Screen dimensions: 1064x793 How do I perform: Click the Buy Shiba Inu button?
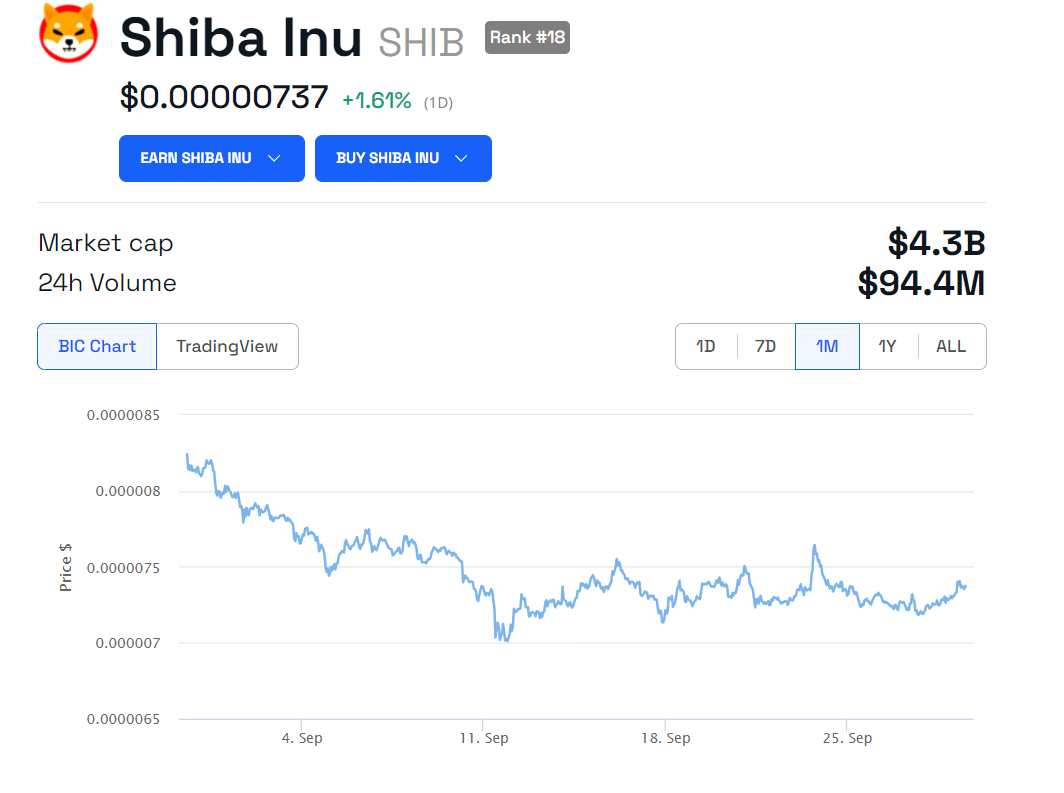(388, 159)
